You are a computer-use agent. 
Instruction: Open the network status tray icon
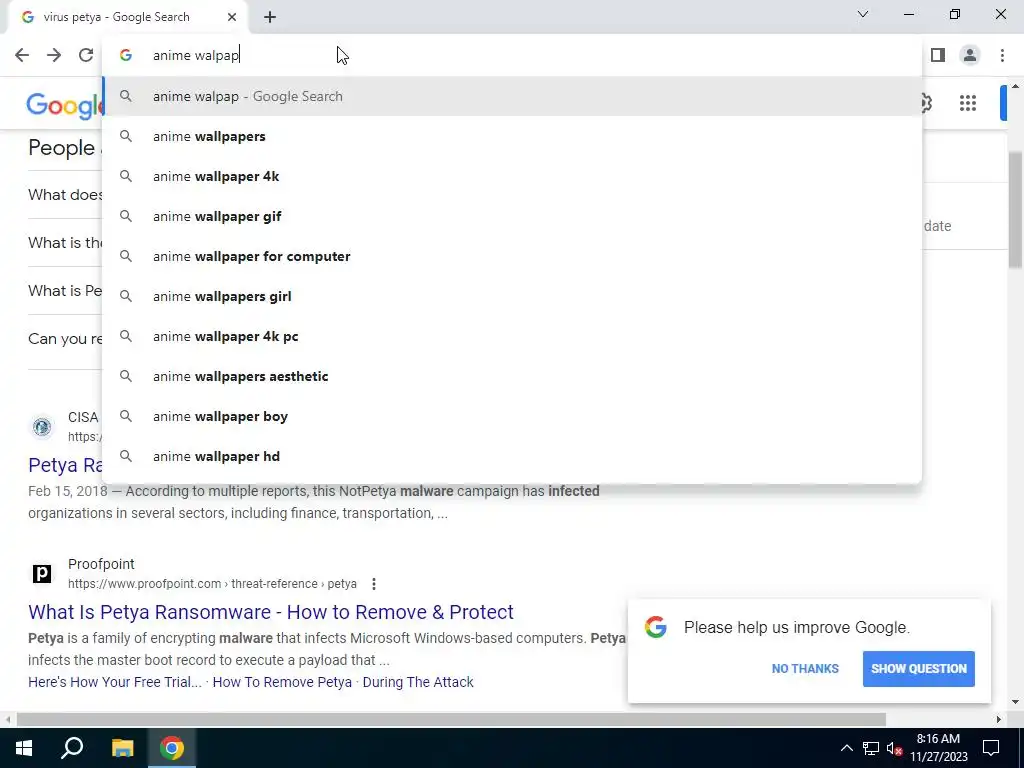(871, 748)
